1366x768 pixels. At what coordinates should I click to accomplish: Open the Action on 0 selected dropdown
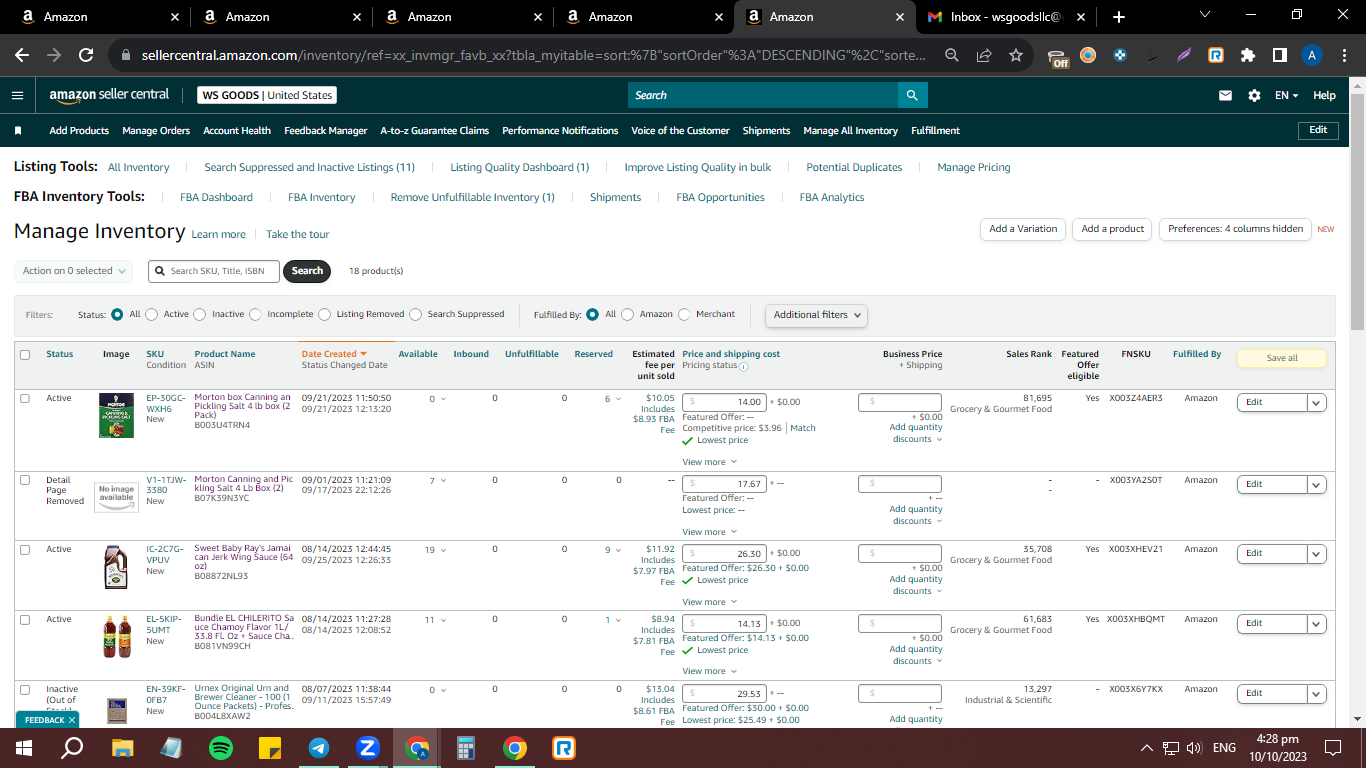tap(75, 271)
